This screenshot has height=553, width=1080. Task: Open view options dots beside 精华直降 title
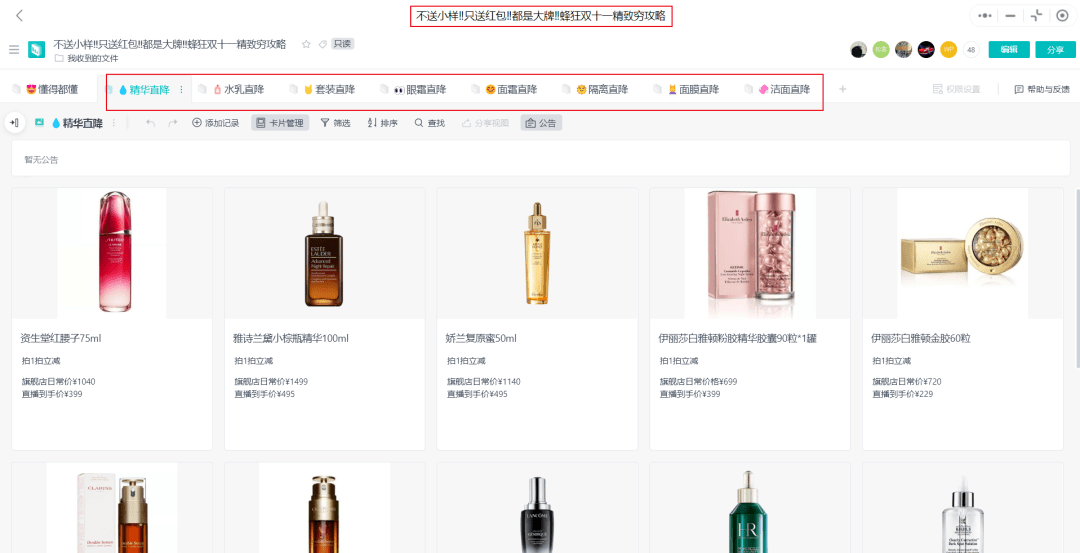coord(114,123)
